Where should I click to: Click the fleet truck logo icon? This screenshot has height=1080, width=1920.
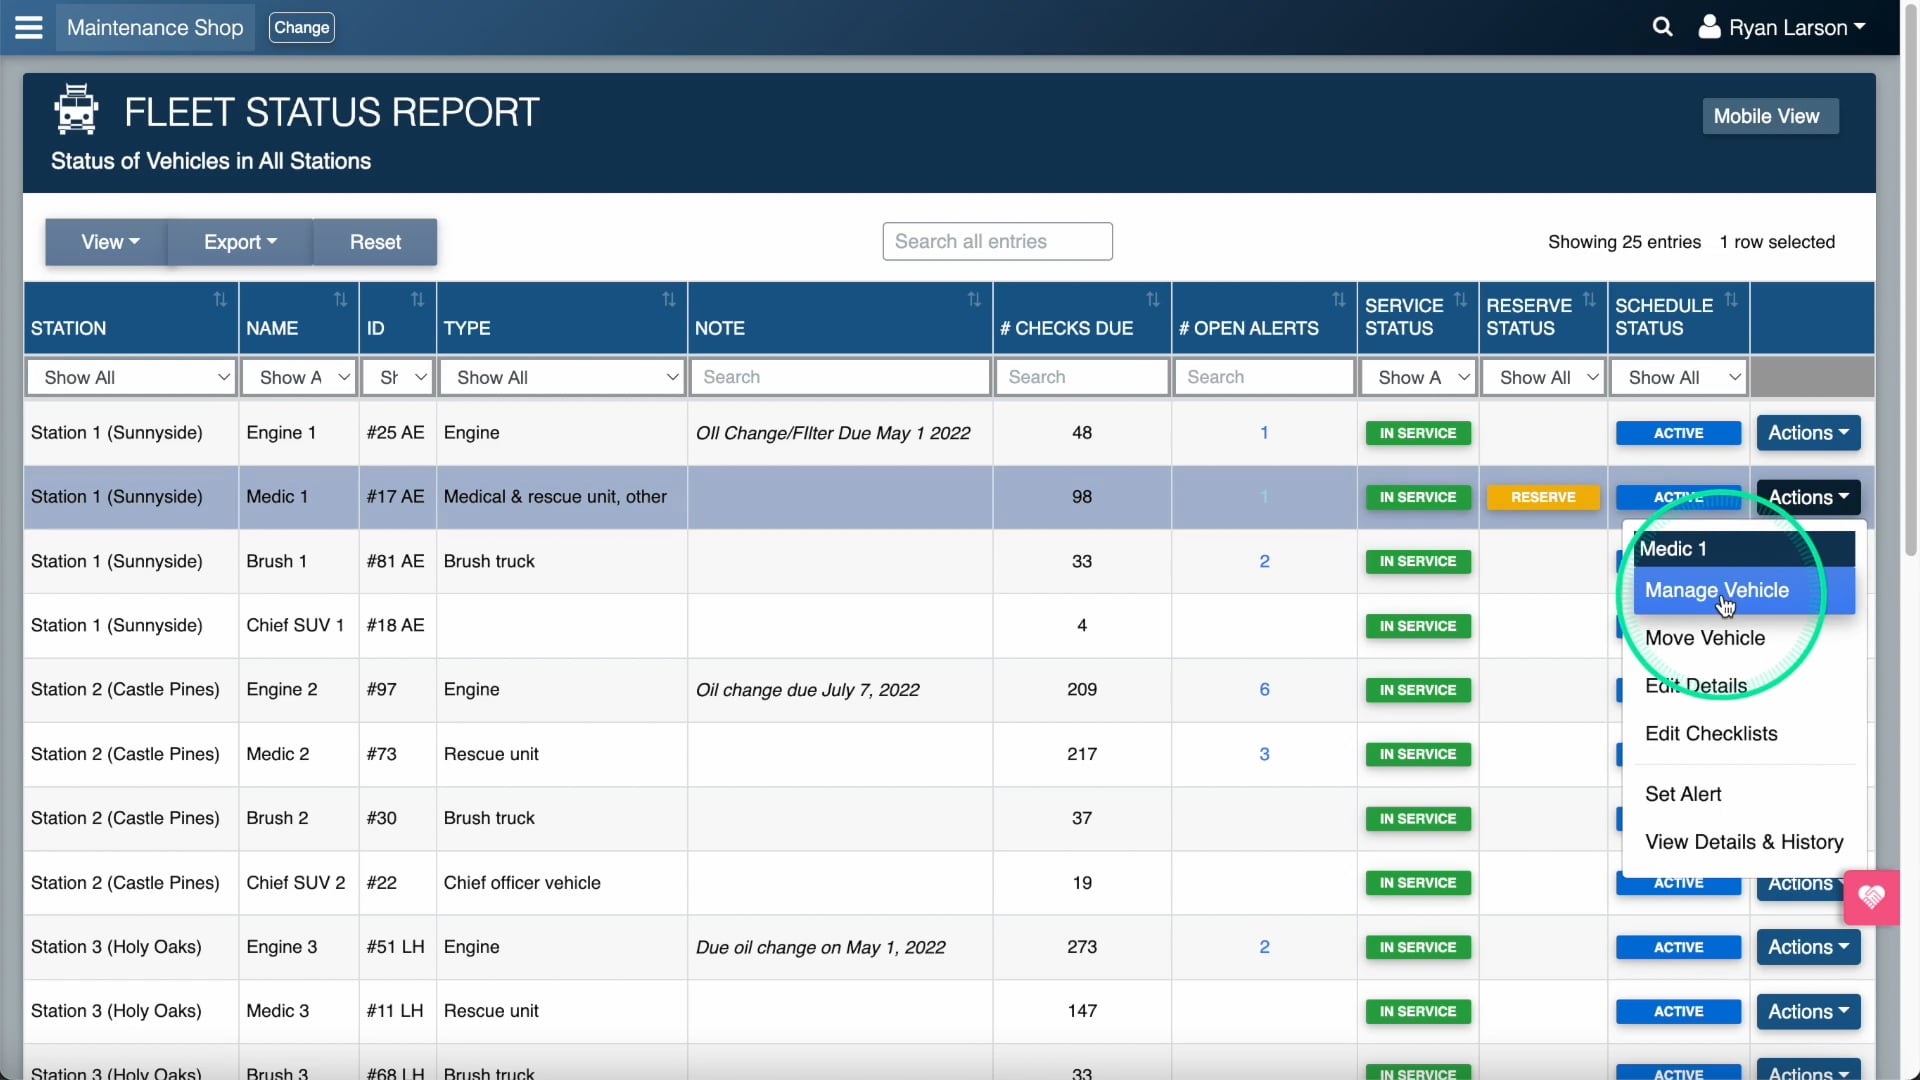click(75, 110)
